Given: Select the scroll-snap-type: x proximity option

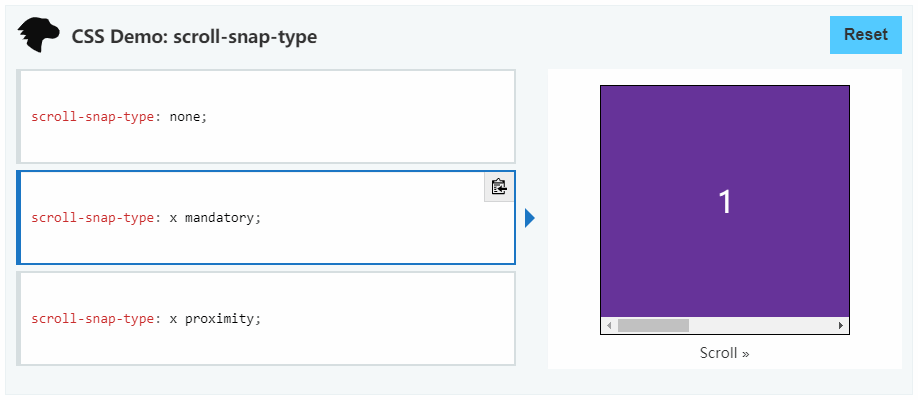Looking at the screenshot, I should tap(266, 319).
